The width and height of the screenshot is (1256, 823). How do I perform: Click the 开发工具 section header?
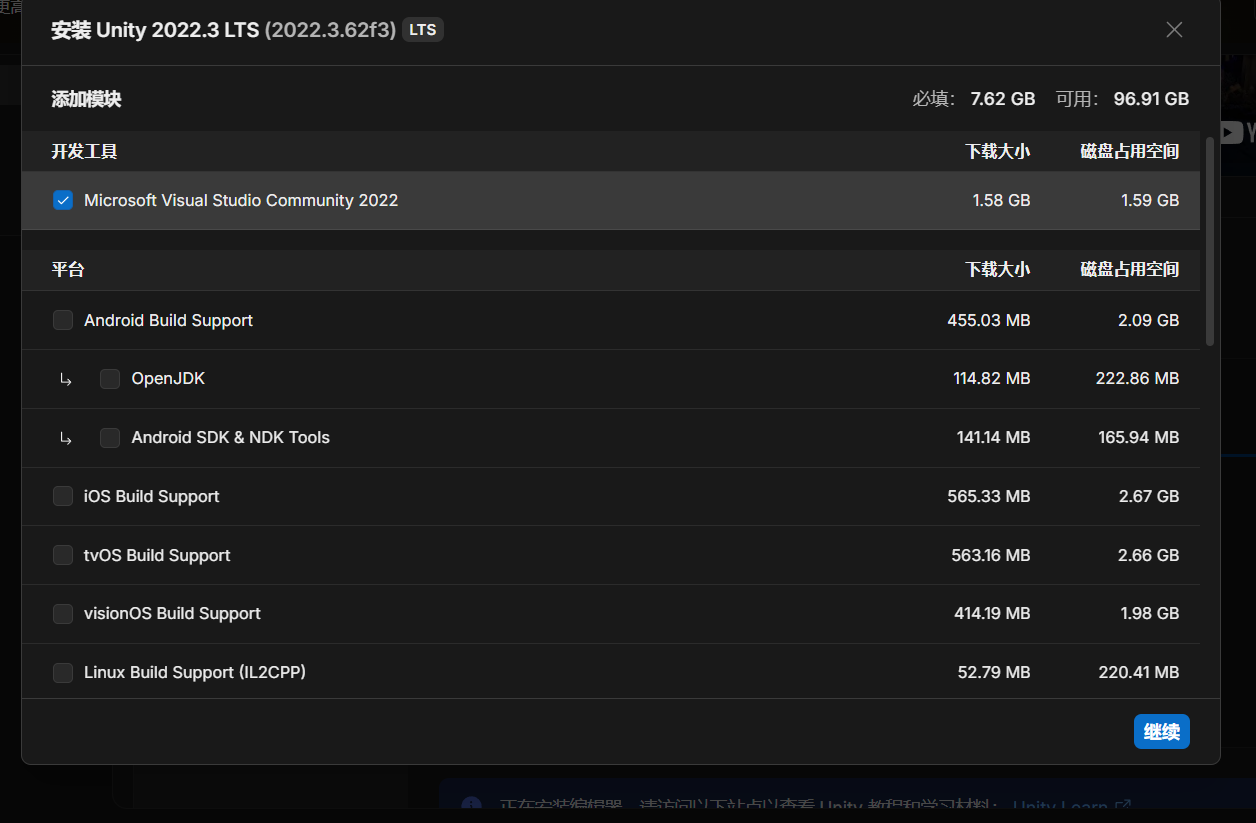85,152
